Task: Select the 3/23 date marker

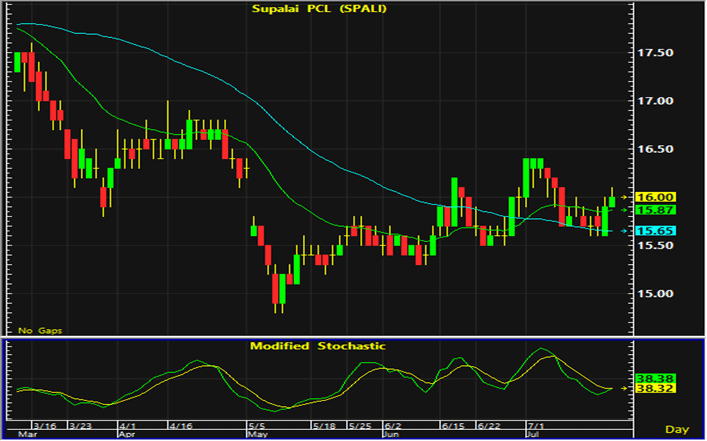Action: pyautogui.click(x=80, y=426)
